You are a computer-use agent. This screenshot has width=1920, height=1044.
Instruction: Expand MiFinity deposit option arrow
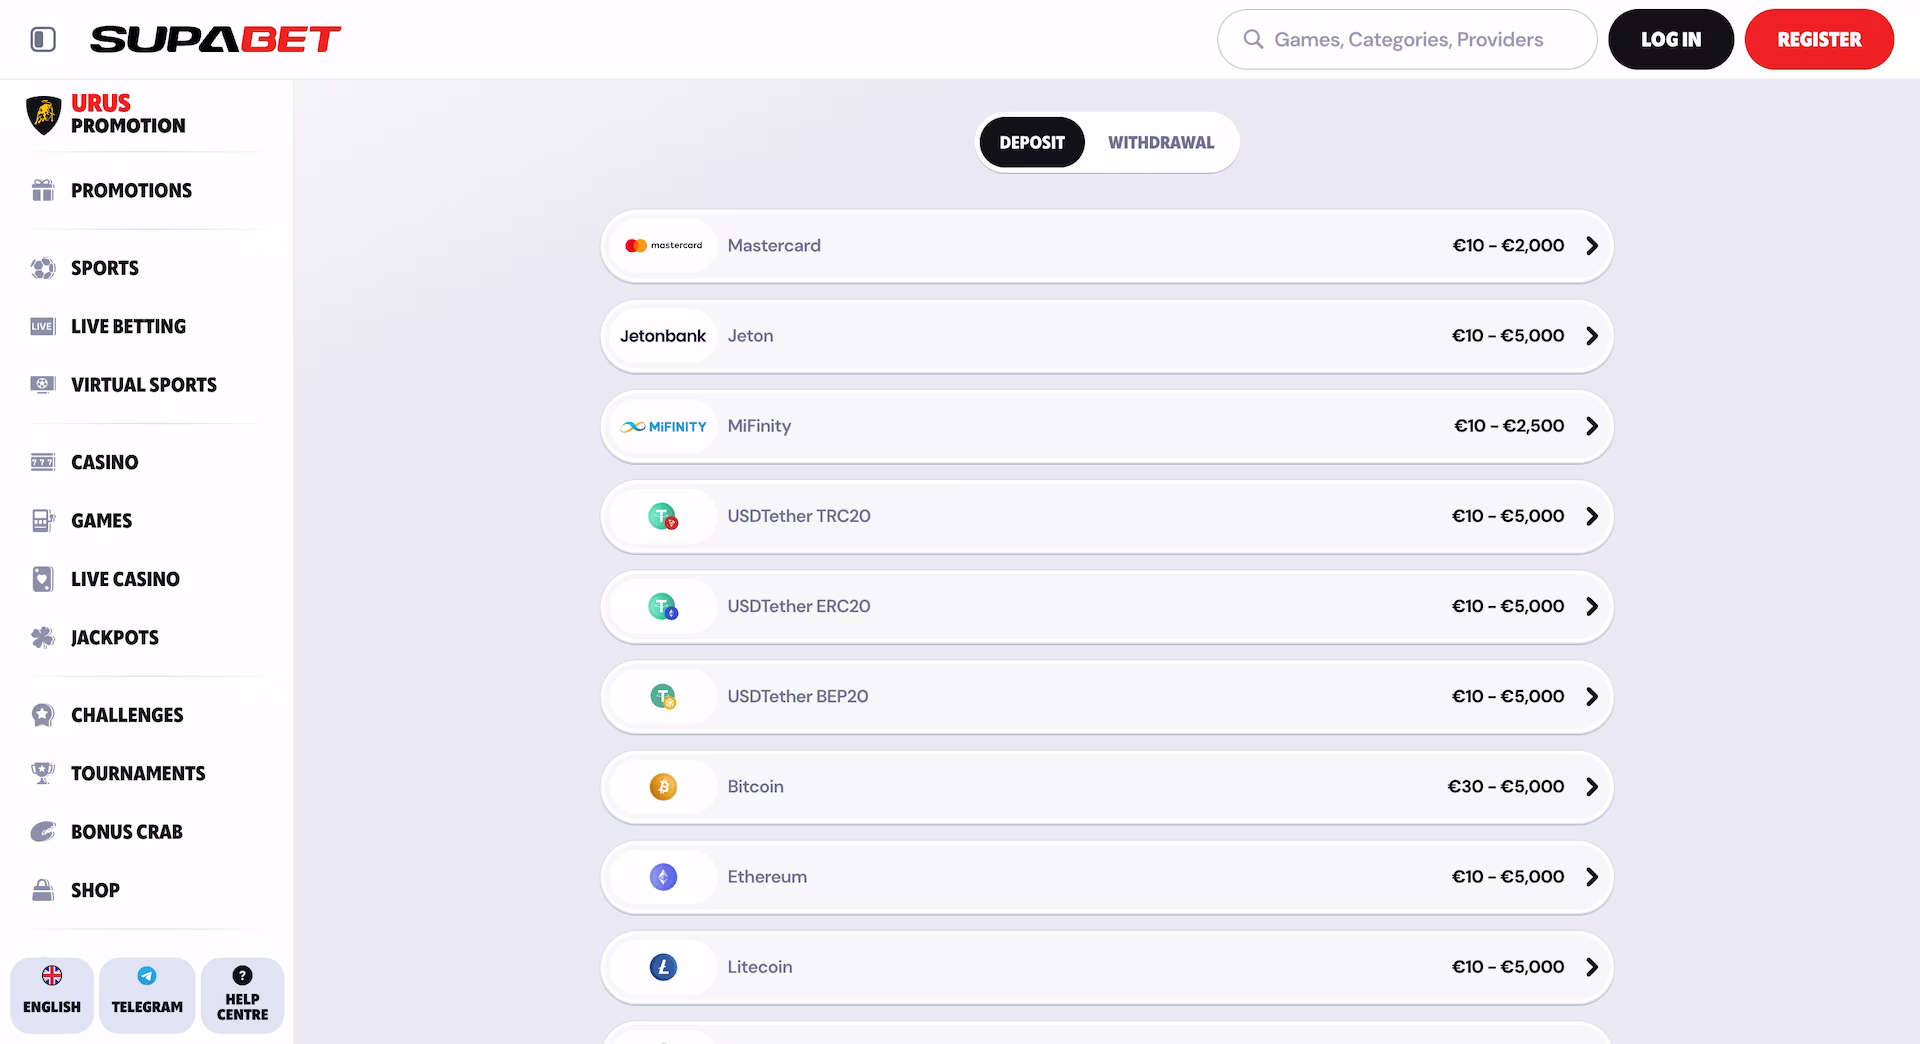[x=1592, y=426]
